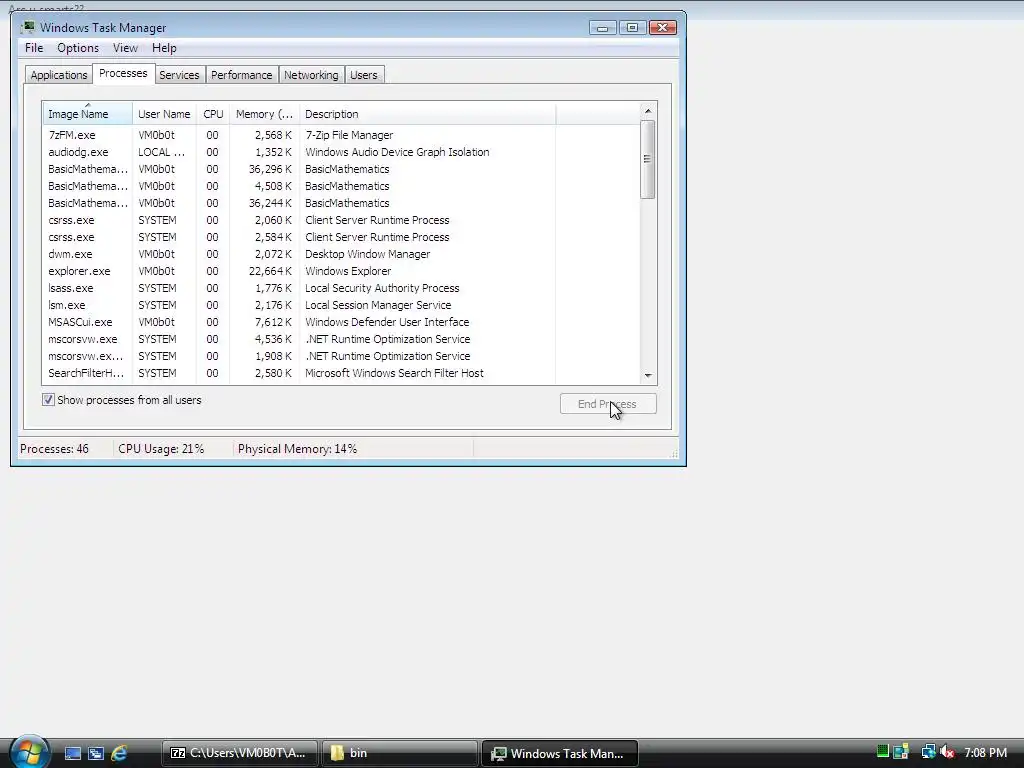Open the Help menu

pyautogui.click(x=164, y=48)
